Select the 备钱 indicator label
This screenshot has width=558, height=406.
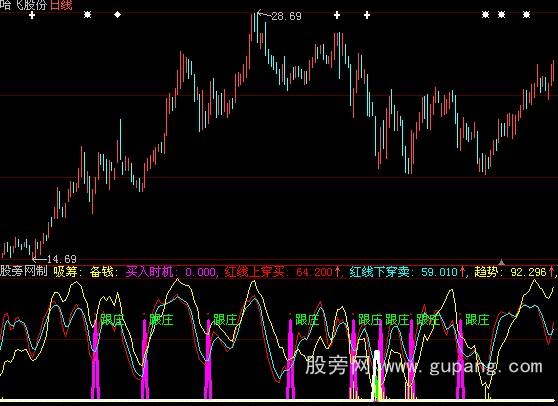101,271
